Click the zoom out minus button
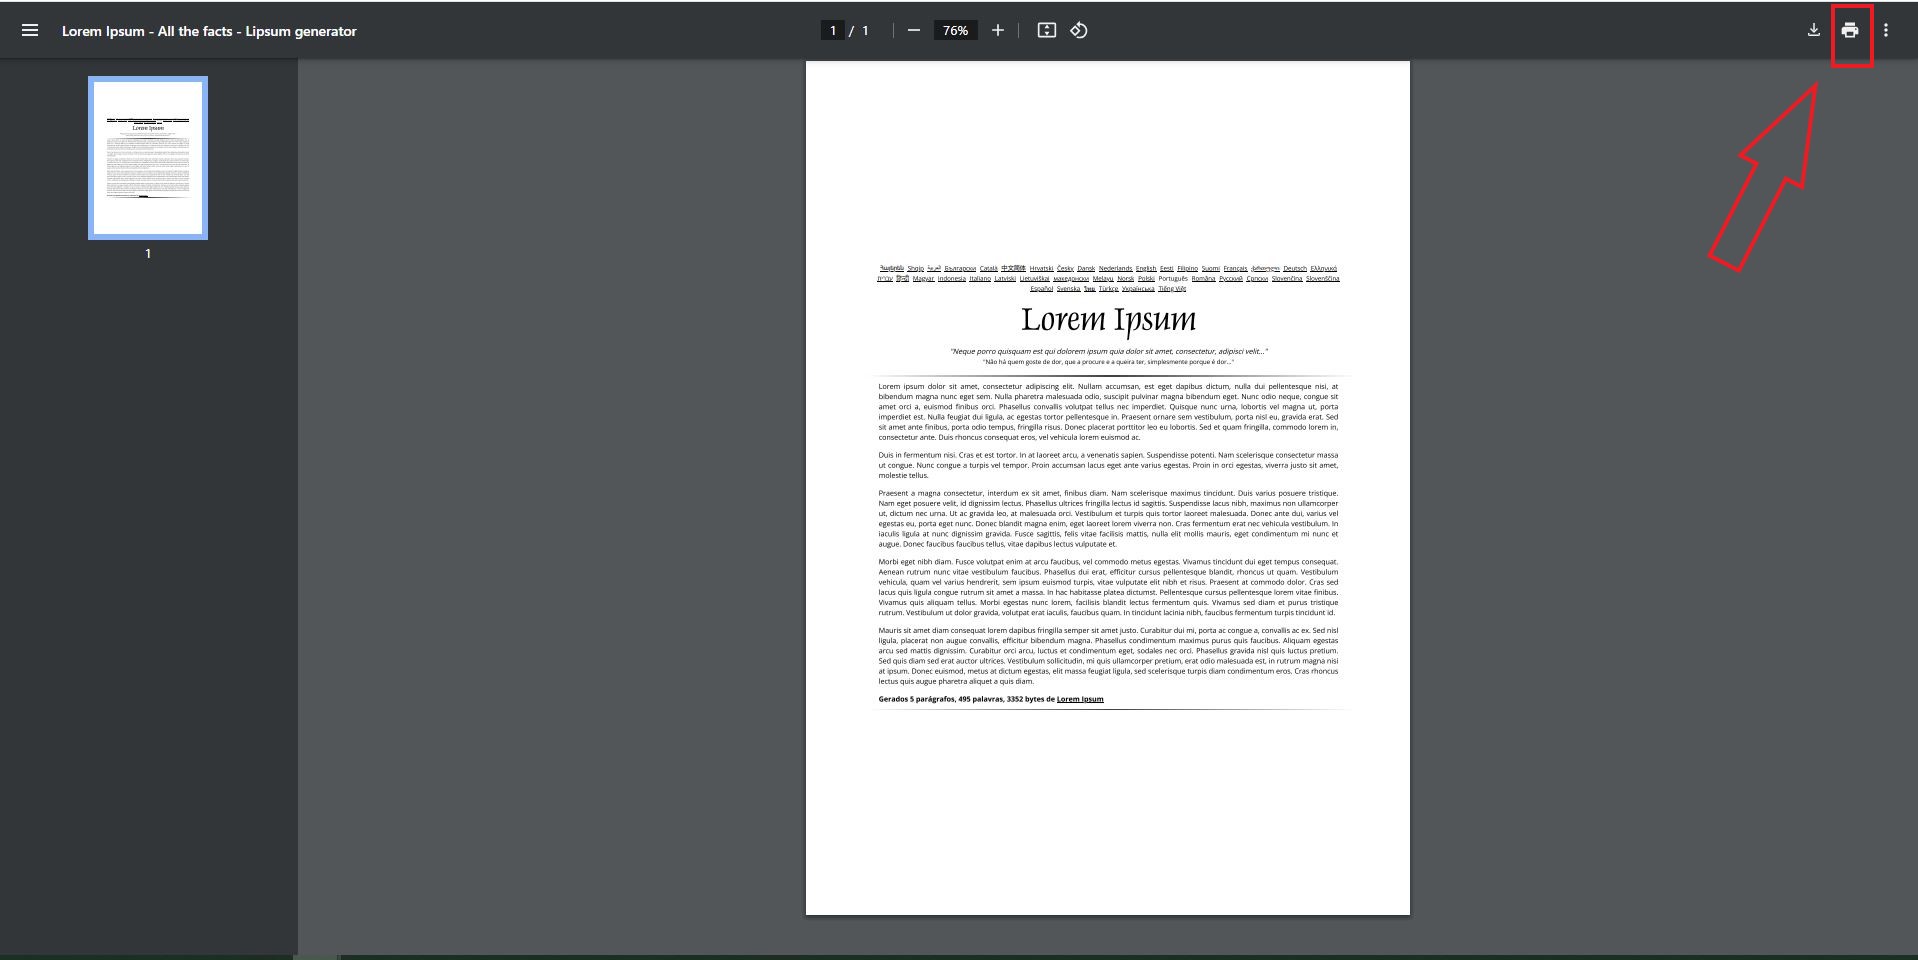The image size is (1918, 960). pos(913,30)
